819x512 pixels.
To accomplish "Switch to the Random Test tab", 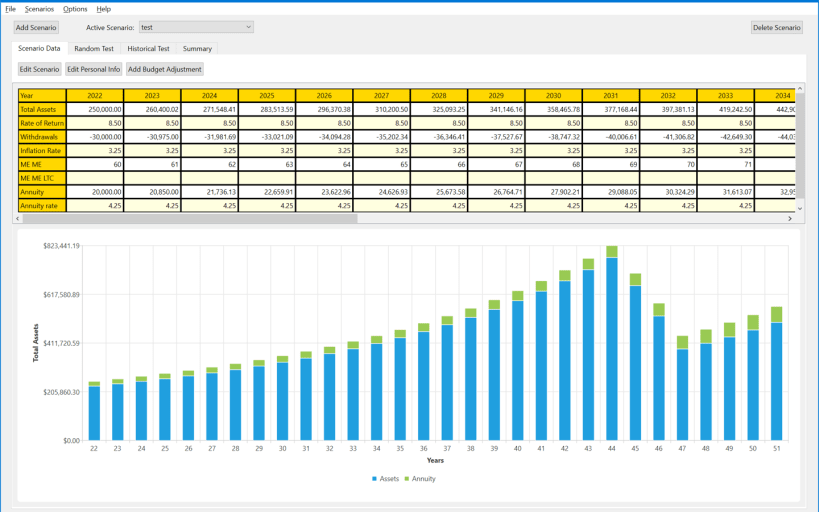I will coord(94,49).
